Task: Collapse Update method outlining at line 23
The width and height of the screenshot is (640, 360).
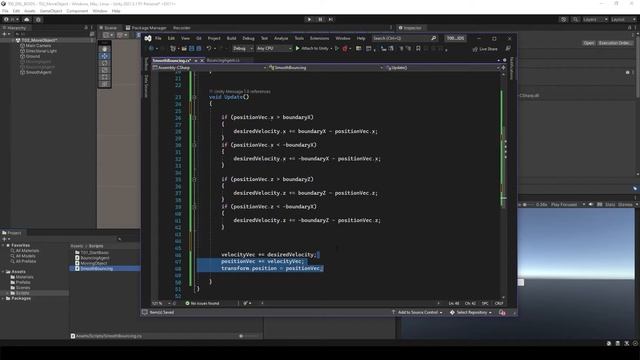Action: [194, 97]
